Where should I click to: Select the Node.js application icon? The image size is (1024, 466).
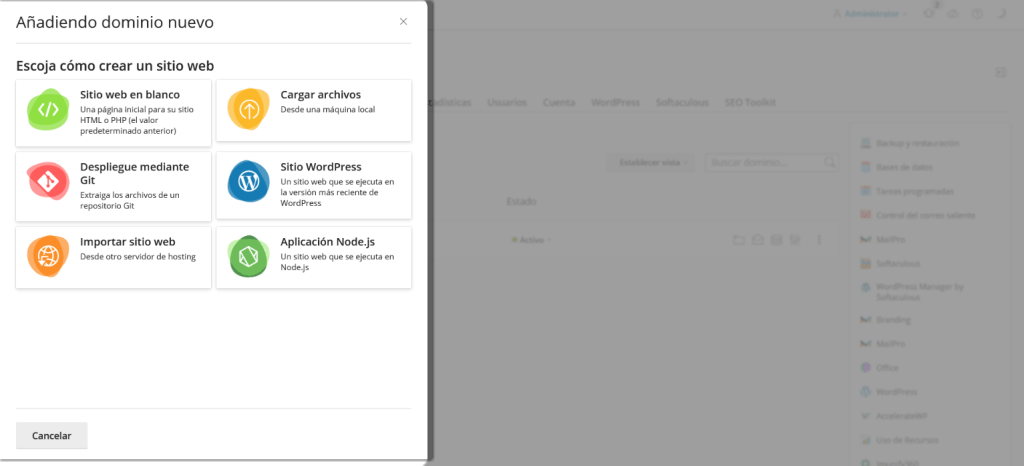click(x=248, y=256)
